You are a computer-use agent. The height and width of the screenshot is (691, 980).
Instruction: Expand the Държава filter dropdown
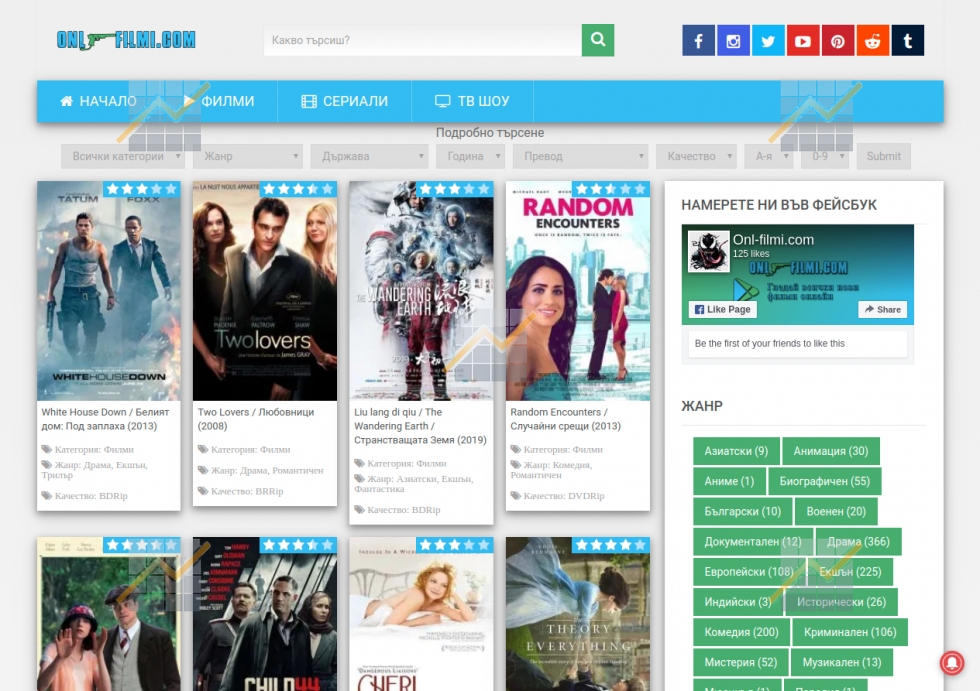[x=369, y=156]
